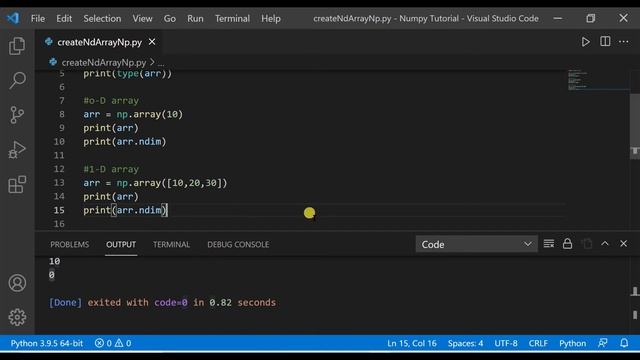Viewport: 640px width, 360px height.
Task: Select Python 3.9.5 64-bit interpreter
Action: pyautogui.click(x=47, y=343)
